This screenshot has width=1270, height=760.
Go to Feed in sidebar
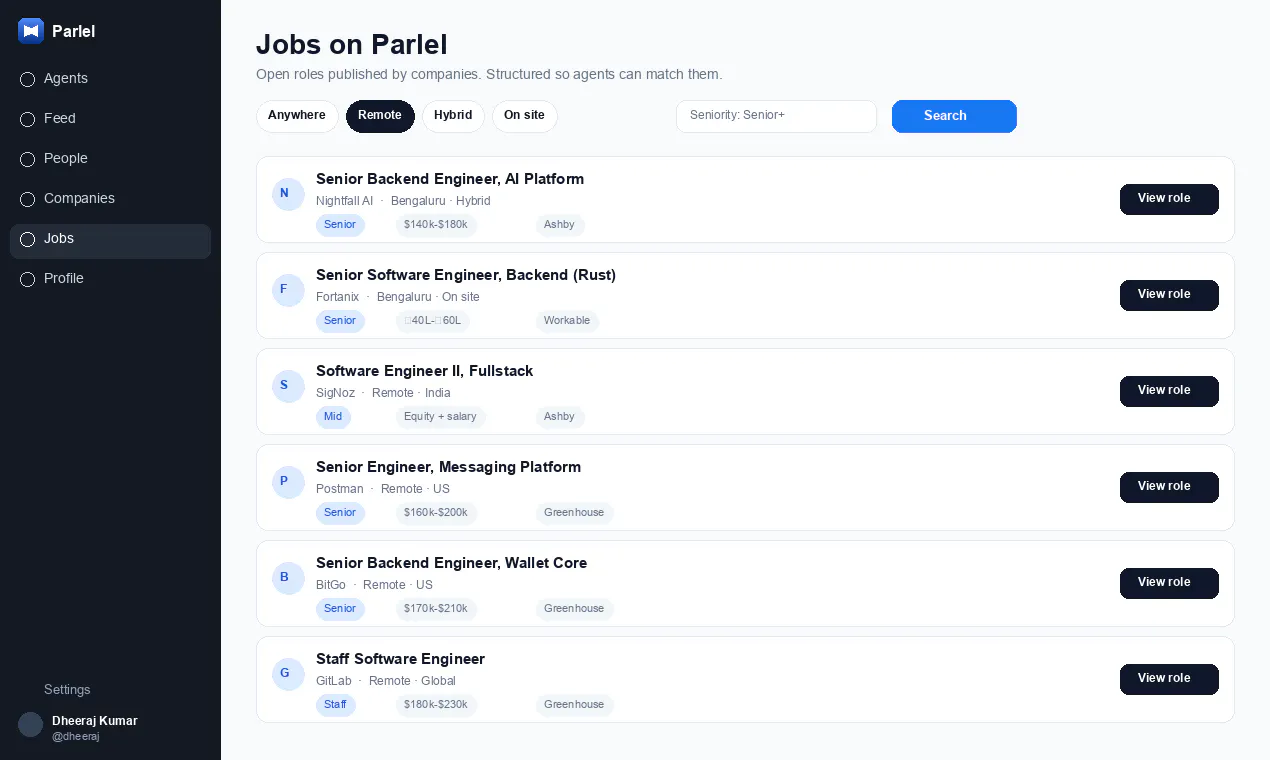click(x=110, y=119)
